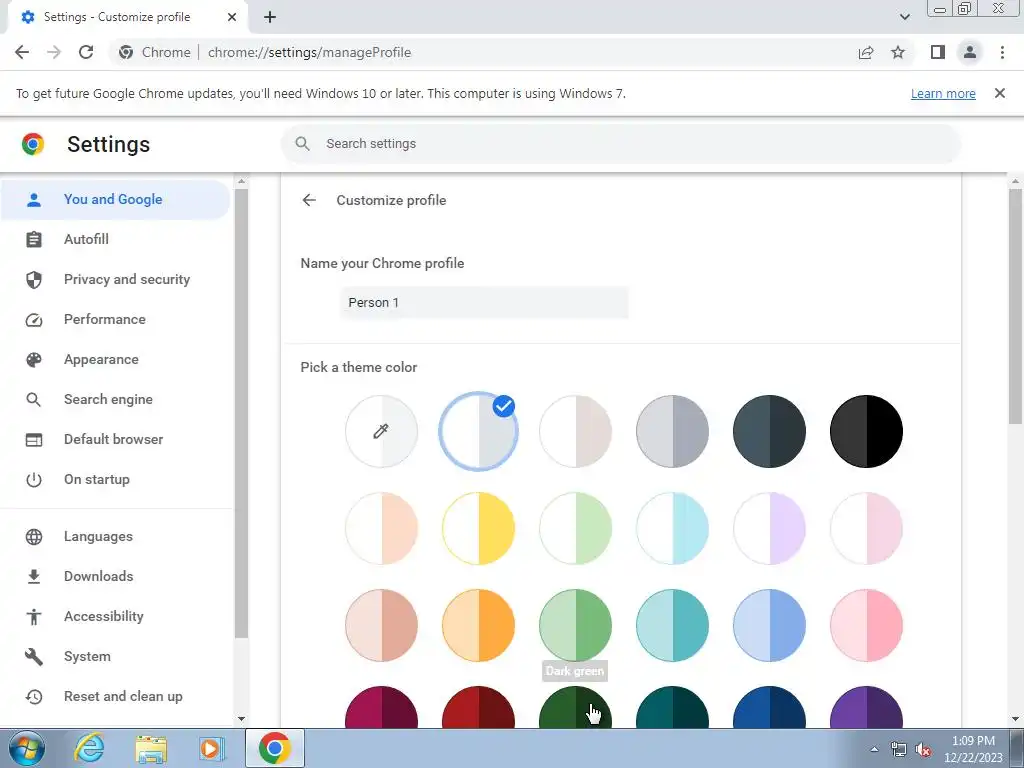Toggle the side panel icon
The height and width of the screenshot is (768, 1024).
tap(938, 52)
